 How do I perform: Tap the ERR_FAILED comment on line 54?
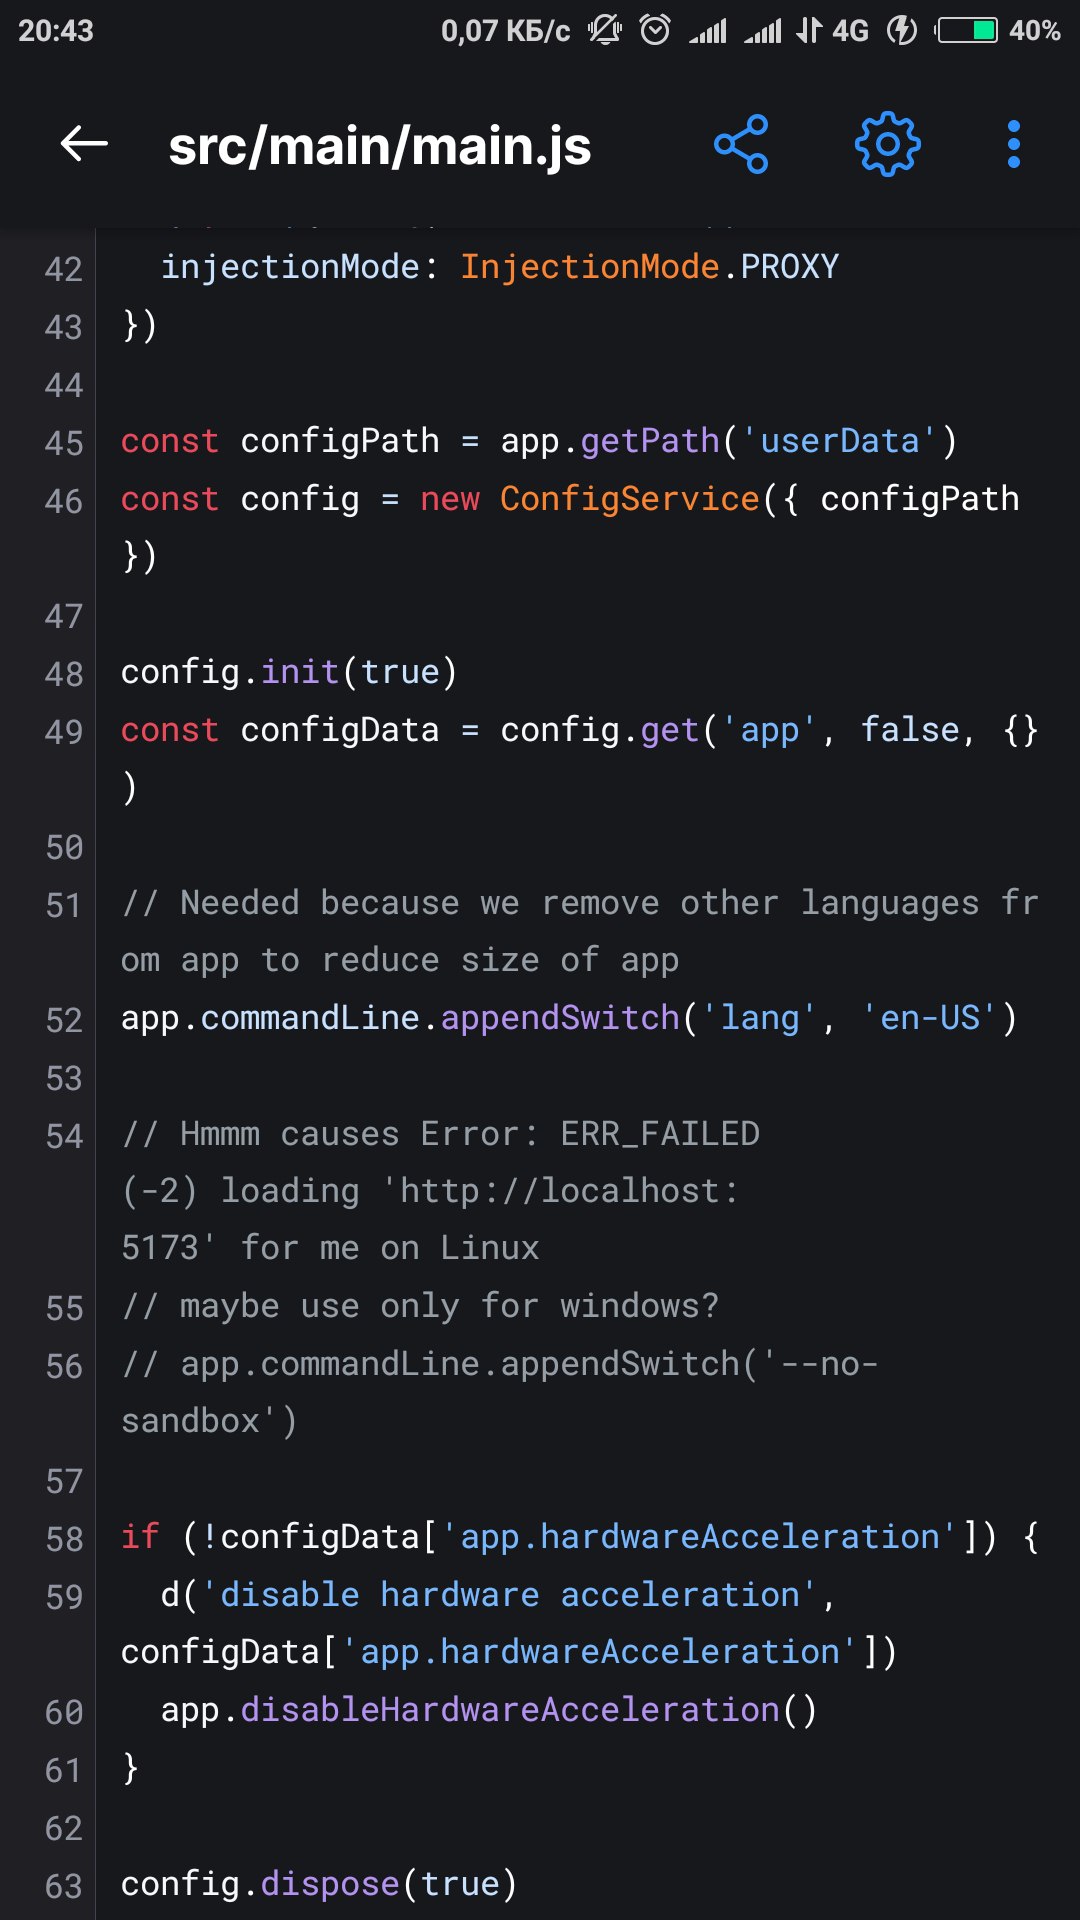coord(660,1134)
